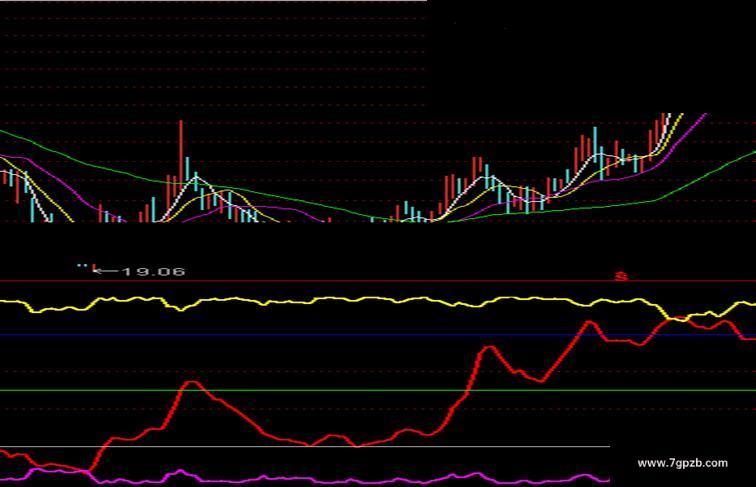Select the red S sell signal marker

[x=621, y=276]
